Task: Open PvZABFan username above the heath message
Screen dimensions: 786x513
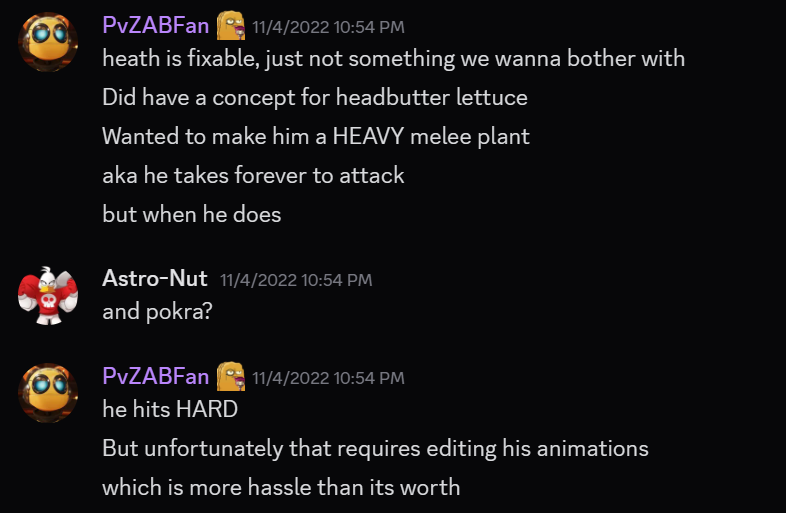Action: tap(155, 26)
